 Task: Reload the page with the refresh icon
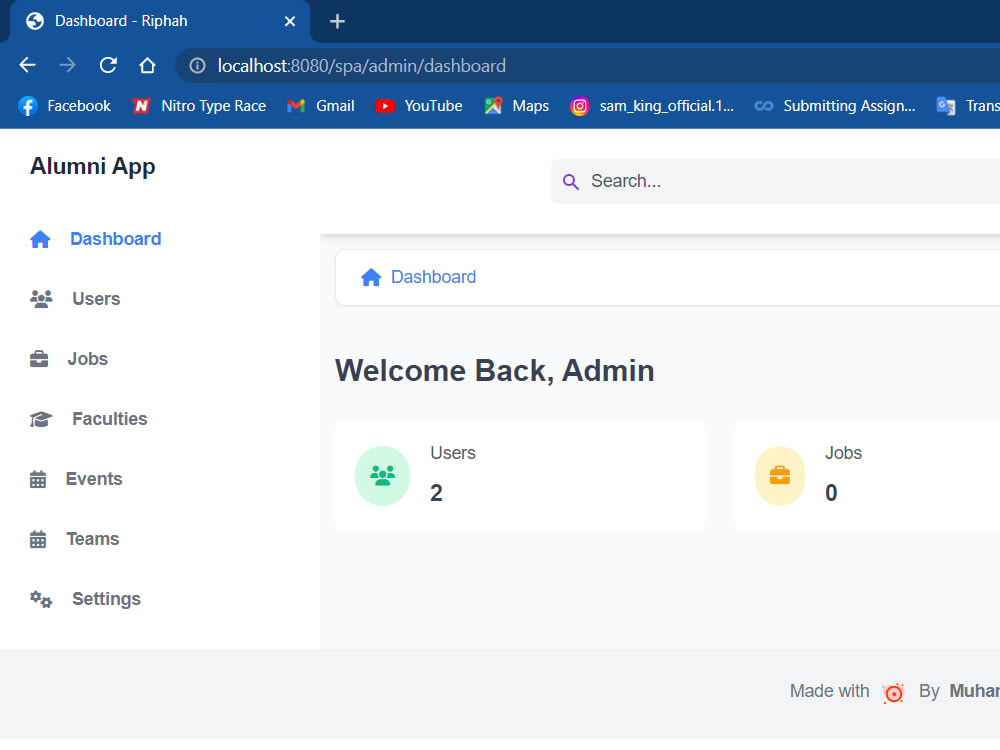pos(108,65)
